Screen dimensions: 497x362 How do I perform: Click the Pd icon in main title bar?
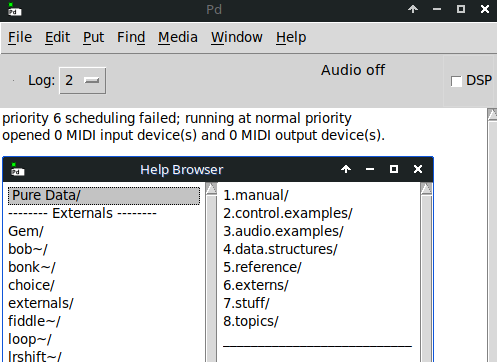point(14,9)
